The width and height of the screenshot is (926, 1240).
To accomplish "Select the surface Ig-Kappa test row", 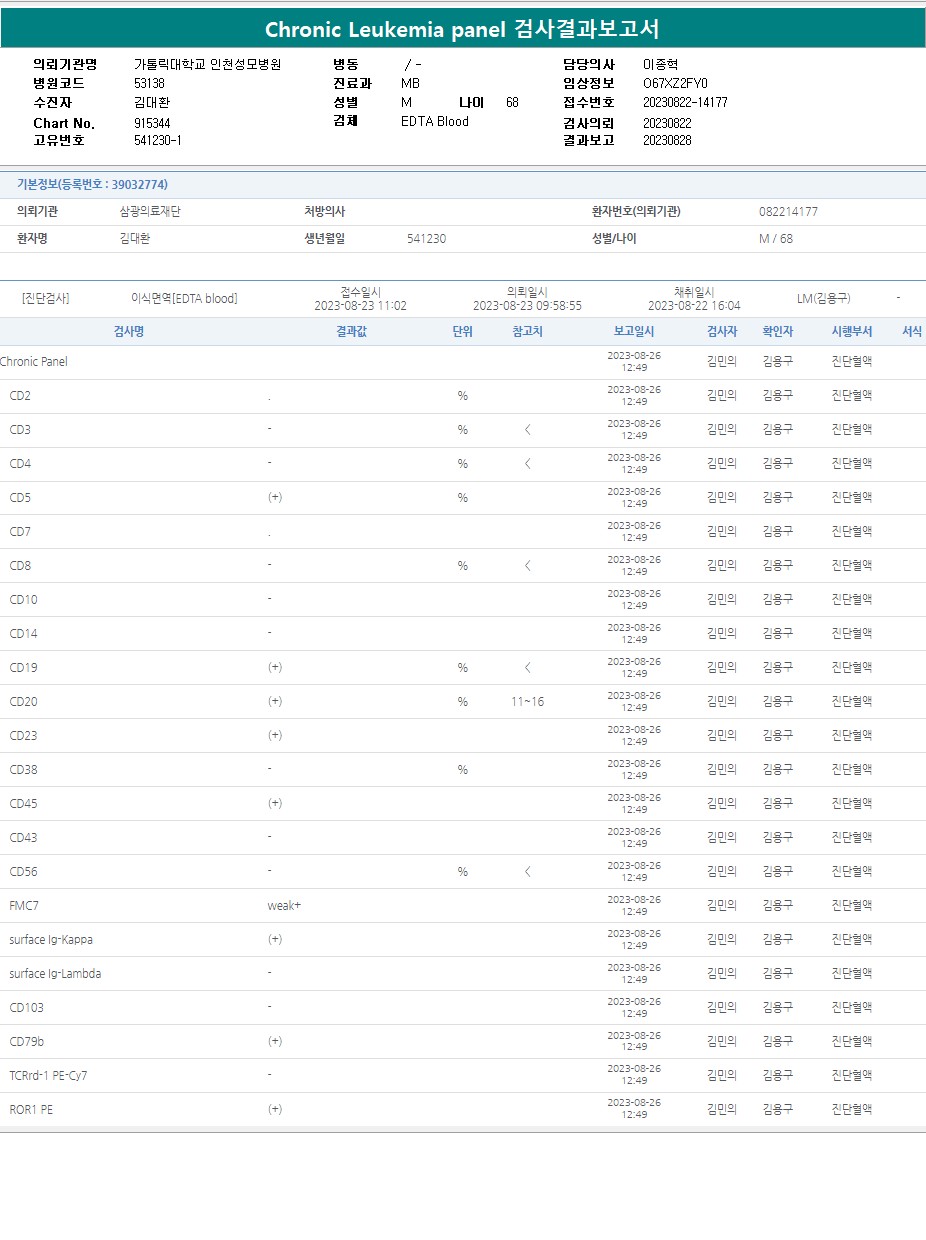I will pyautogui.click(x=51, y=940).
